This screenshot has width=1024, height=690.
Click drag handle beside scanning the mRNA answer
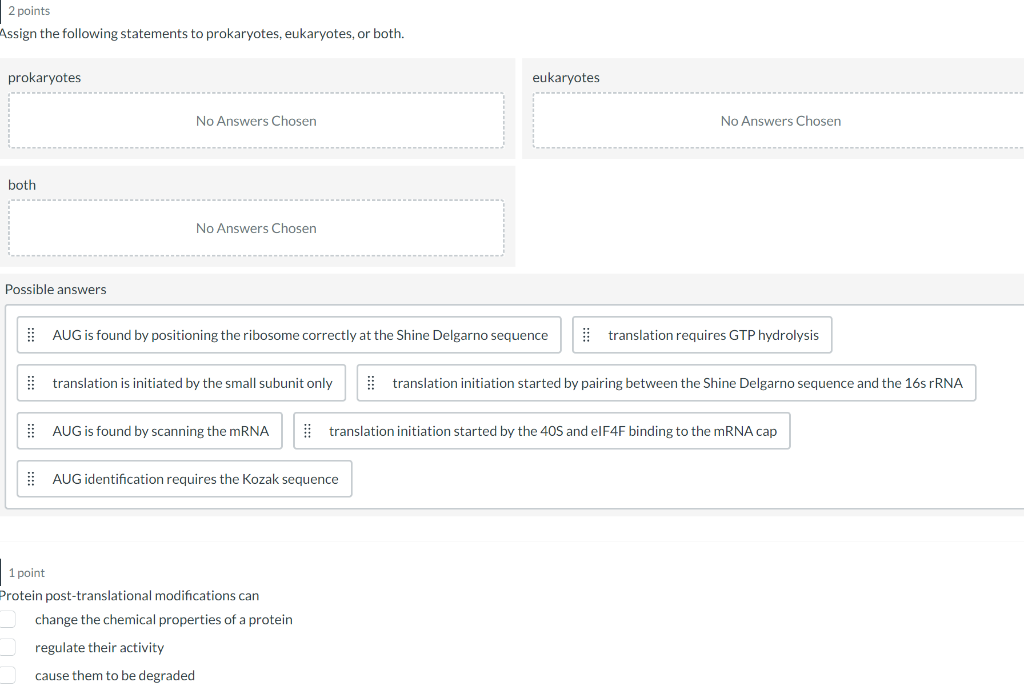pyautogui.click(x=31, y=431)
